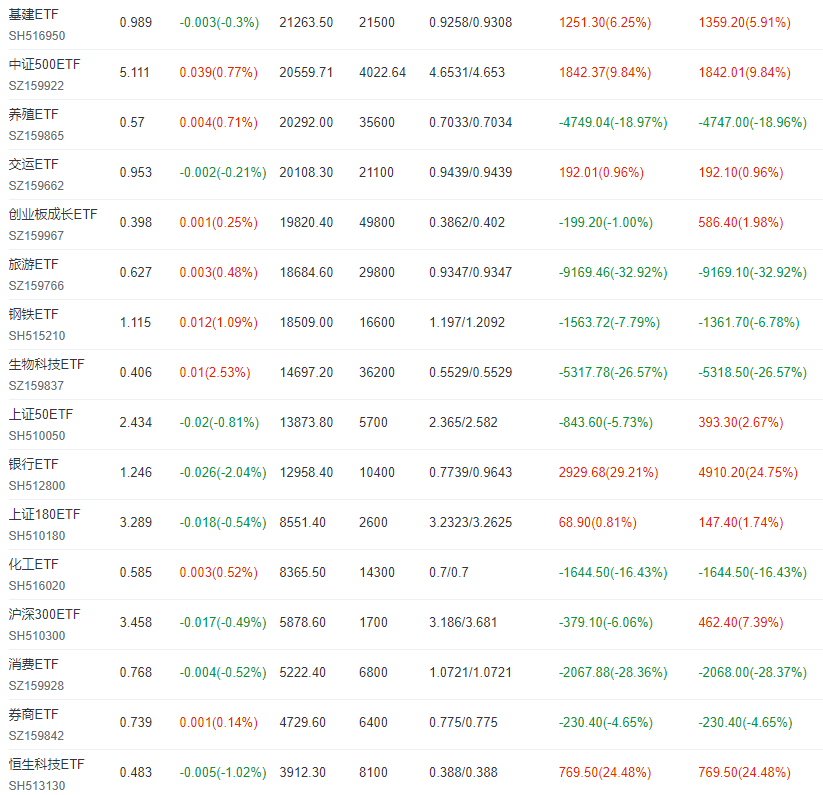Select the 生物科技ETF name
Viewport: 823px width, 795px height.
(x=47, y=364)
